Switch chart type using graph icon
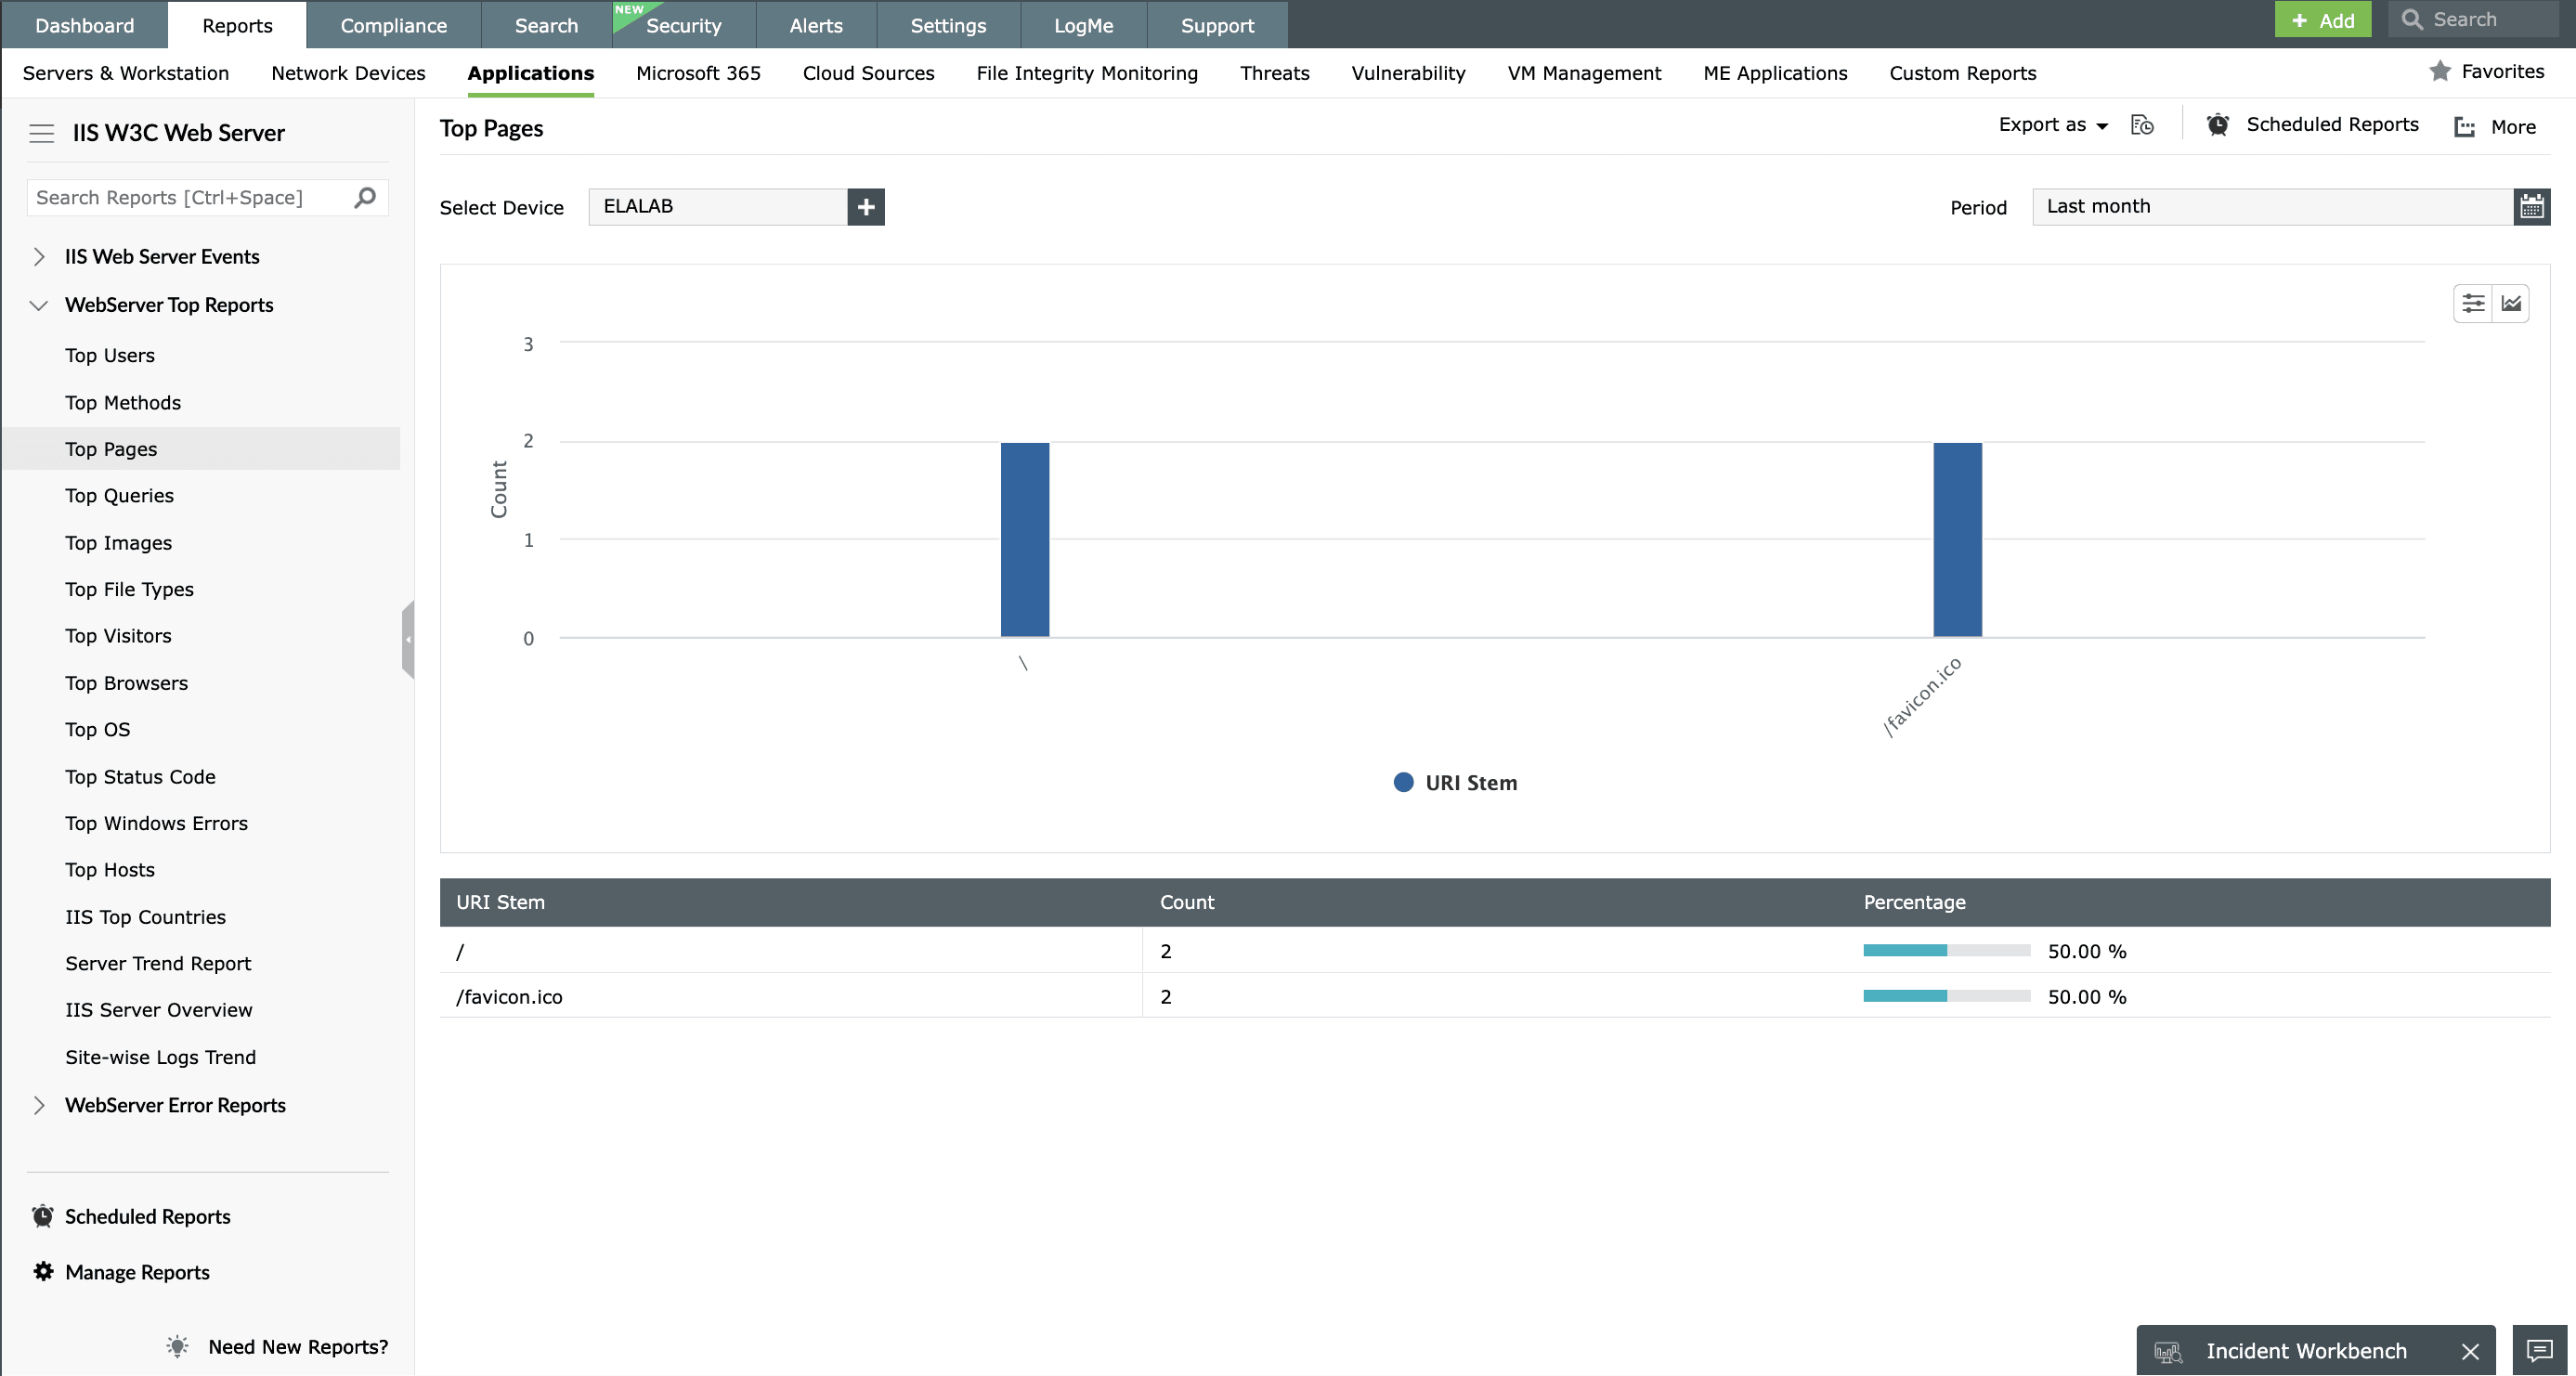2576x1376 pixels. 2511,304
